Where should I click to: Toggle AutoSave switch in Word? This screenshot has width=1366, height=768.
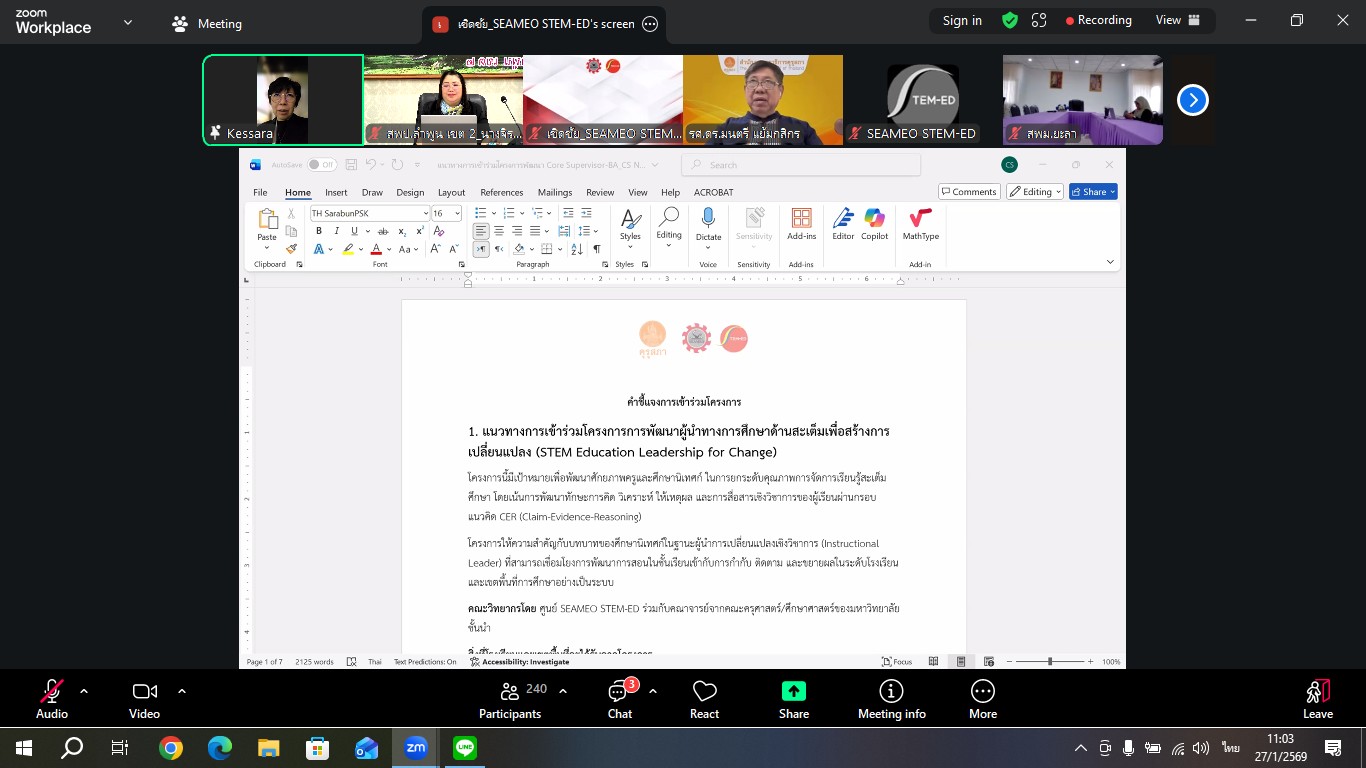(x=321, y=165)
